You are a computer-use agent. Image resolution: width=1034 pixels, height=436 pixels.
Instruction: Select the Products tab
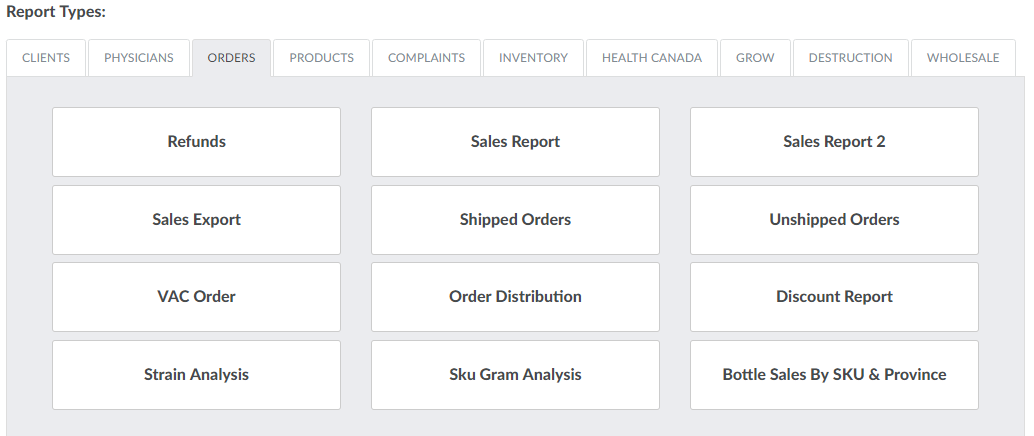click(x=321, y=58)
